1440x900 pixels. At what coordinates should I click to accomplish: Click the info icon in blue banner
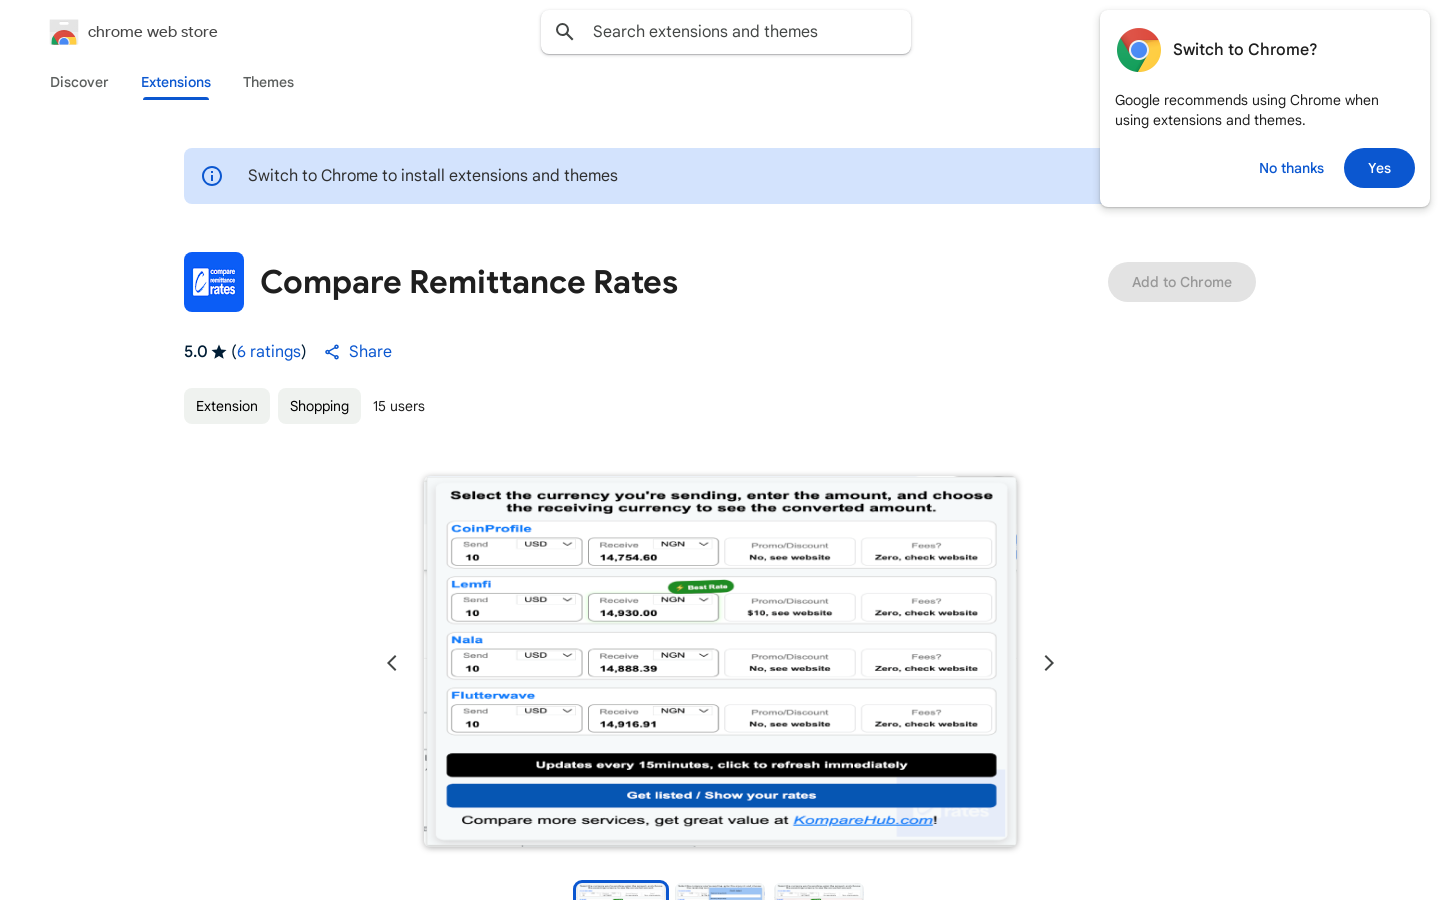coord(212,176)
